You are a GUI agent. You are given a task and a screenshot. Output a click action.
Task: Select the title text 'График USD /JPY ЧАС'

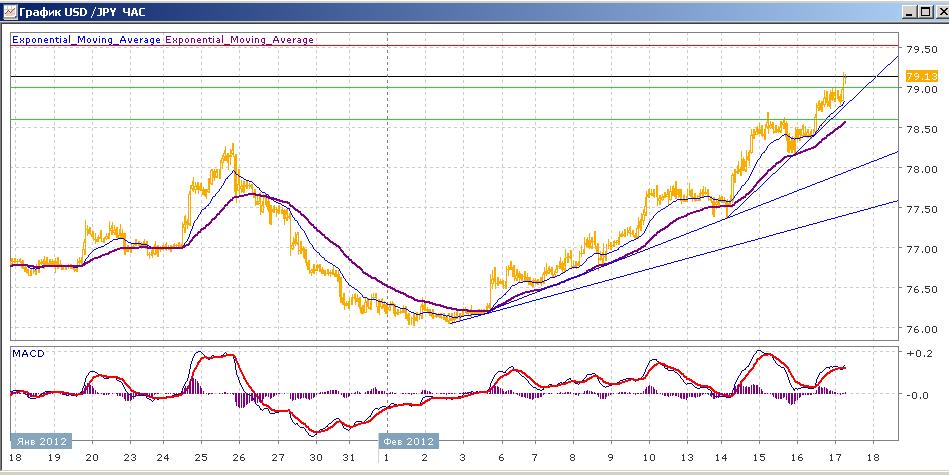click(x=82, y=12)
